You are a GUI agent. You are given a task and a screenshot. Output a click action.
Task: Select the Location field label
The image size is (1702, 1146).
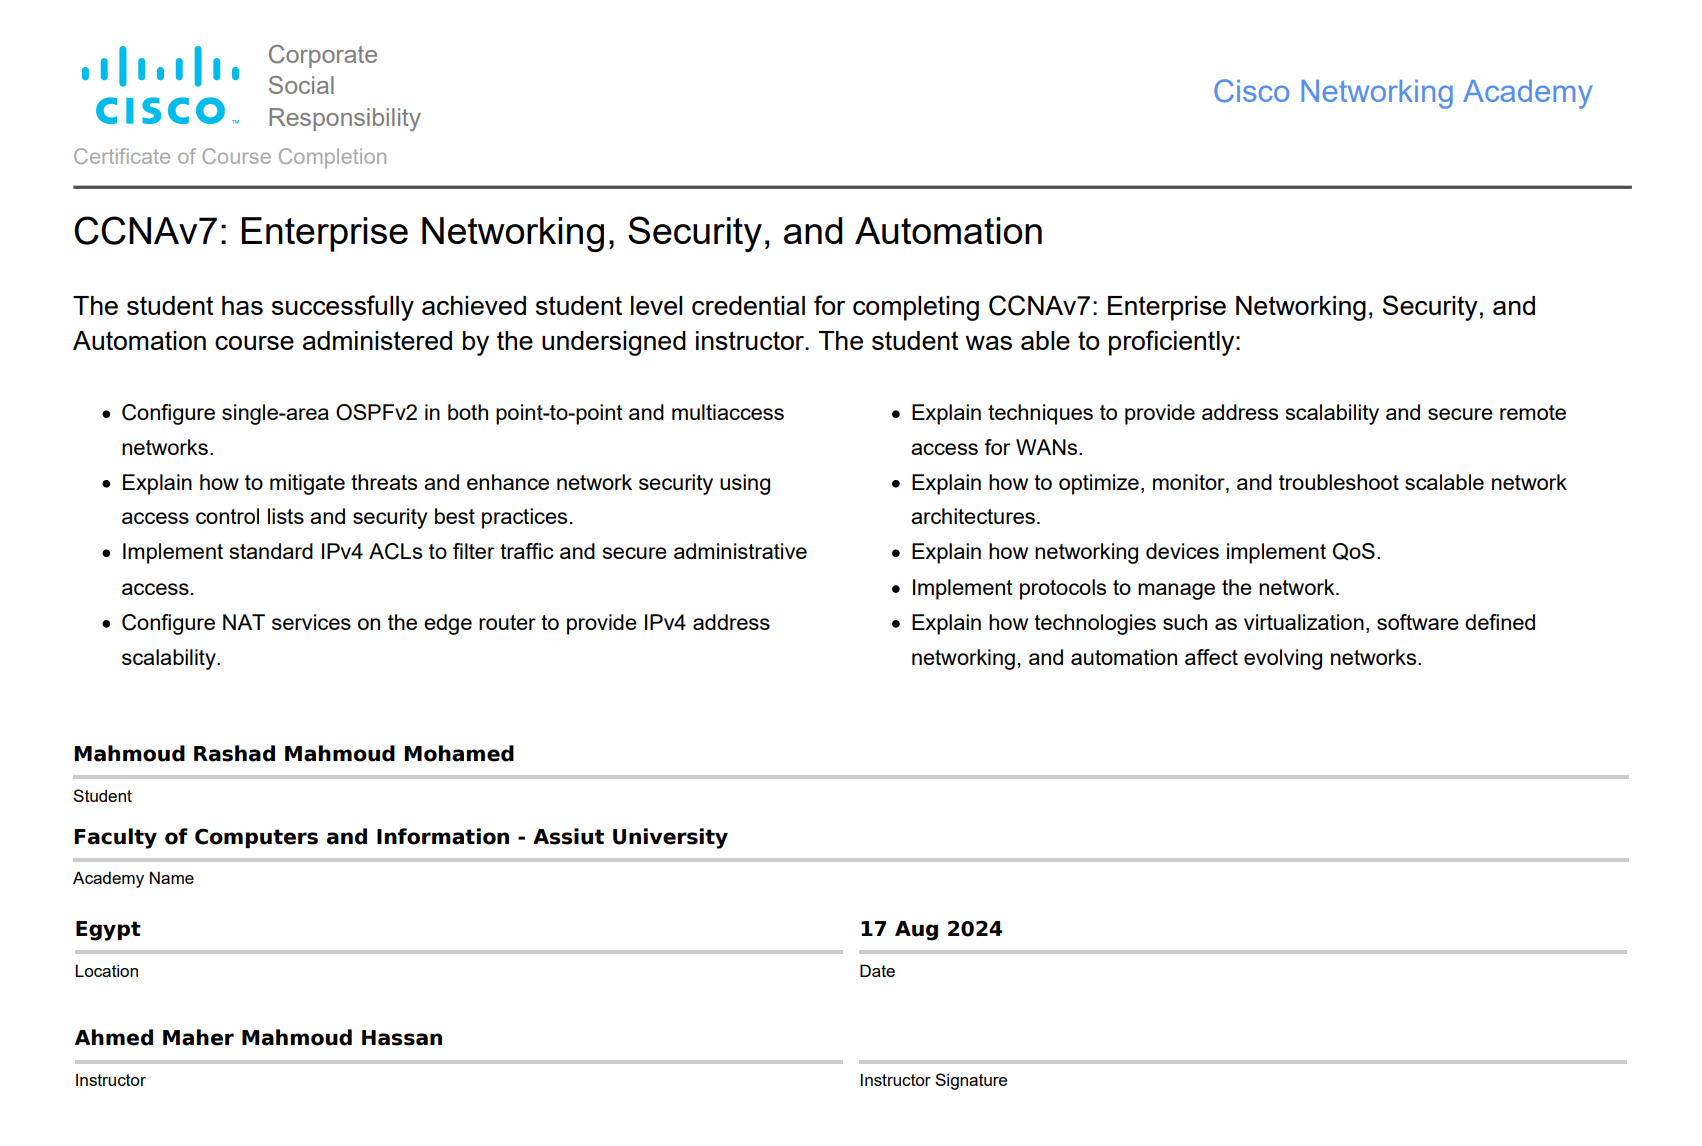coord(106,971)
